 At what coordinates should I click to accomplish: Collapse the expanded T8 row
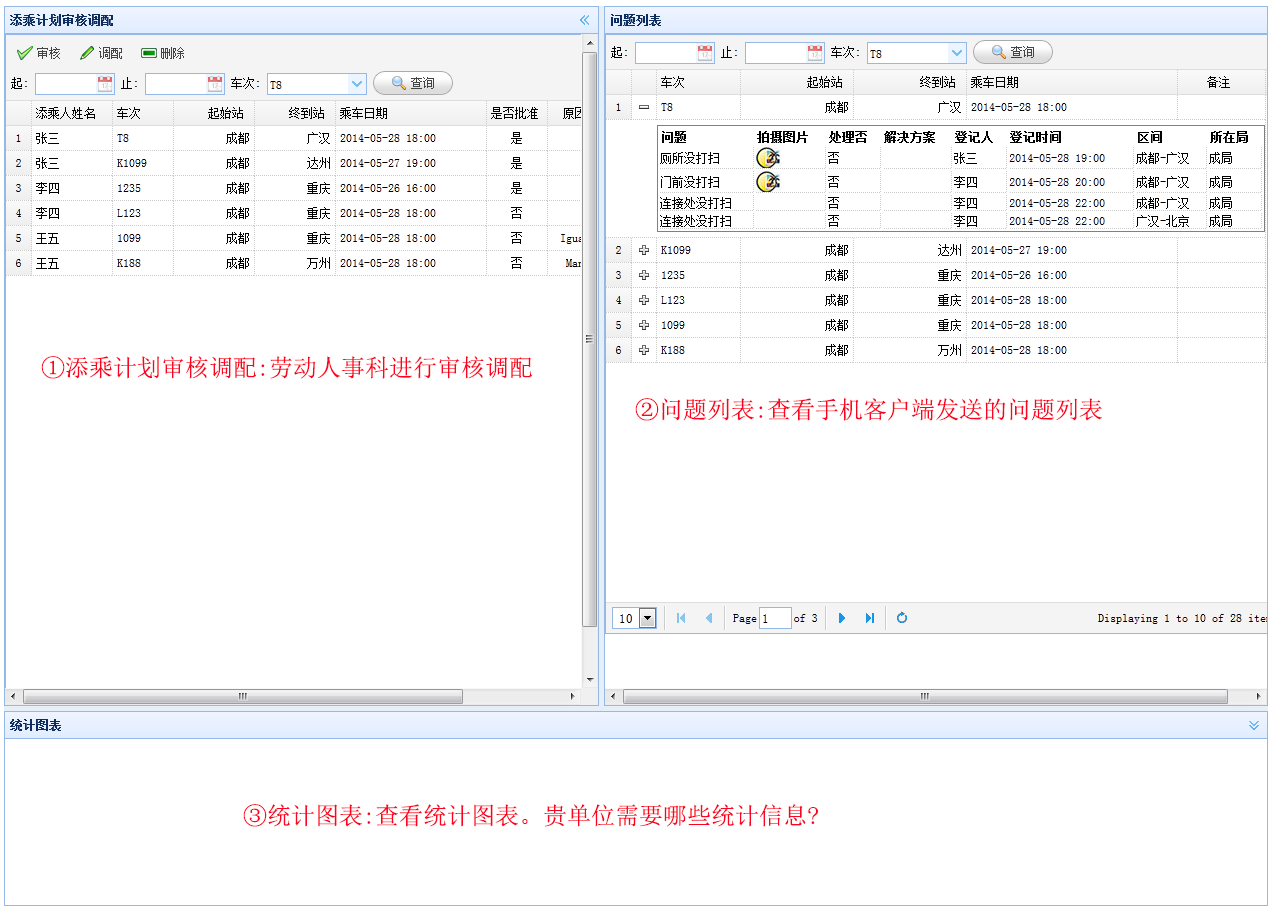[644, 107]
